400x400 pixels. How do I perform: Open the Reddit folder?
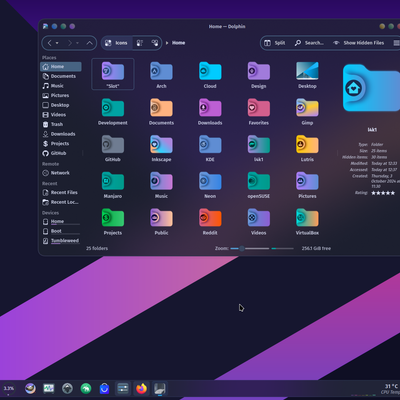[x=210, y=221]
